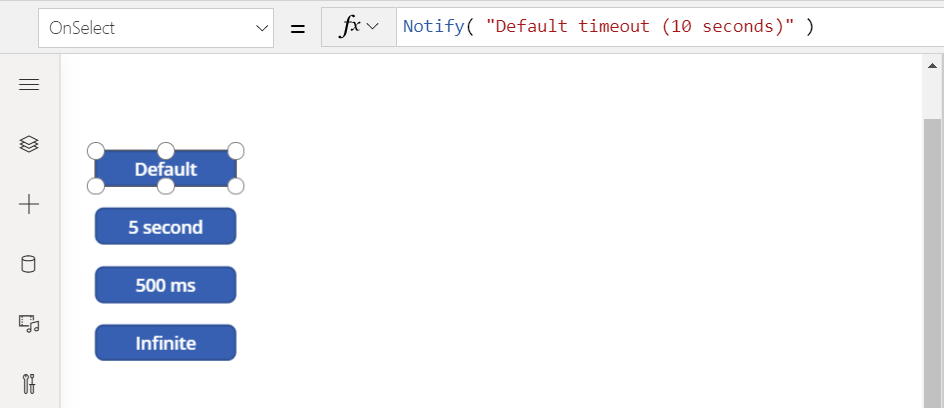Open the hamburger menu in left sidebar

[x=29, y=85]
